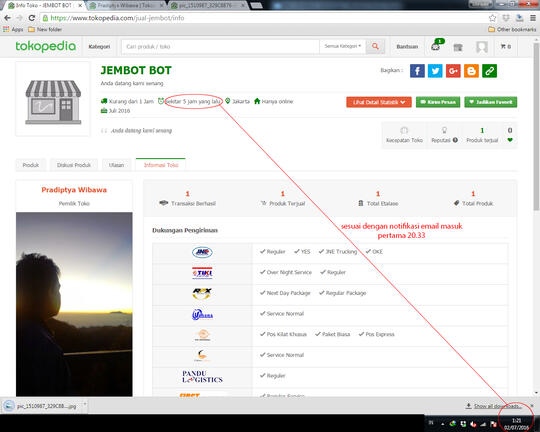Screen dimensions: 540x432
Task: Open the Semua Kategori dropdown
Action: (x=342, y=46)
